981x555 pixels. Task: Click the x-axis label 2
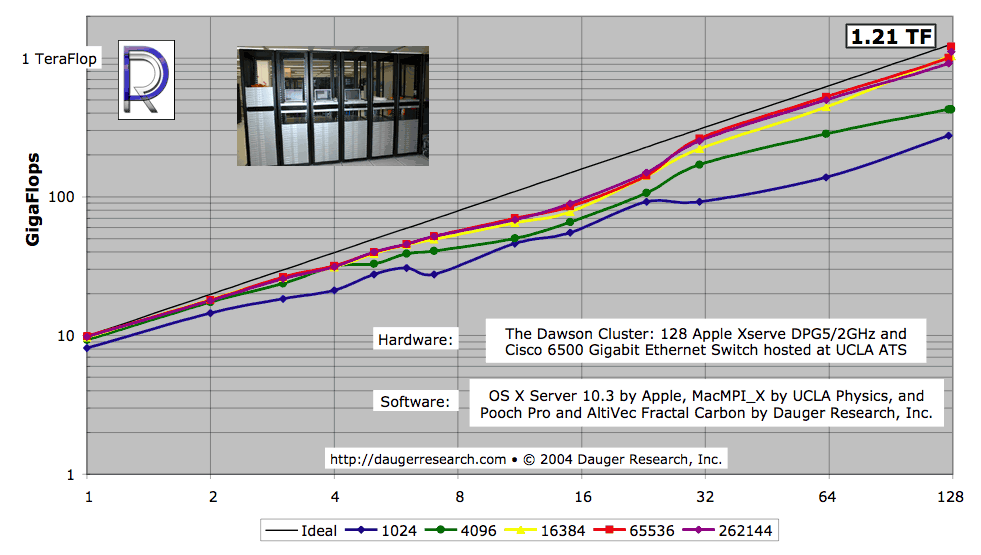pyautogui.click(x=213, y=497)
